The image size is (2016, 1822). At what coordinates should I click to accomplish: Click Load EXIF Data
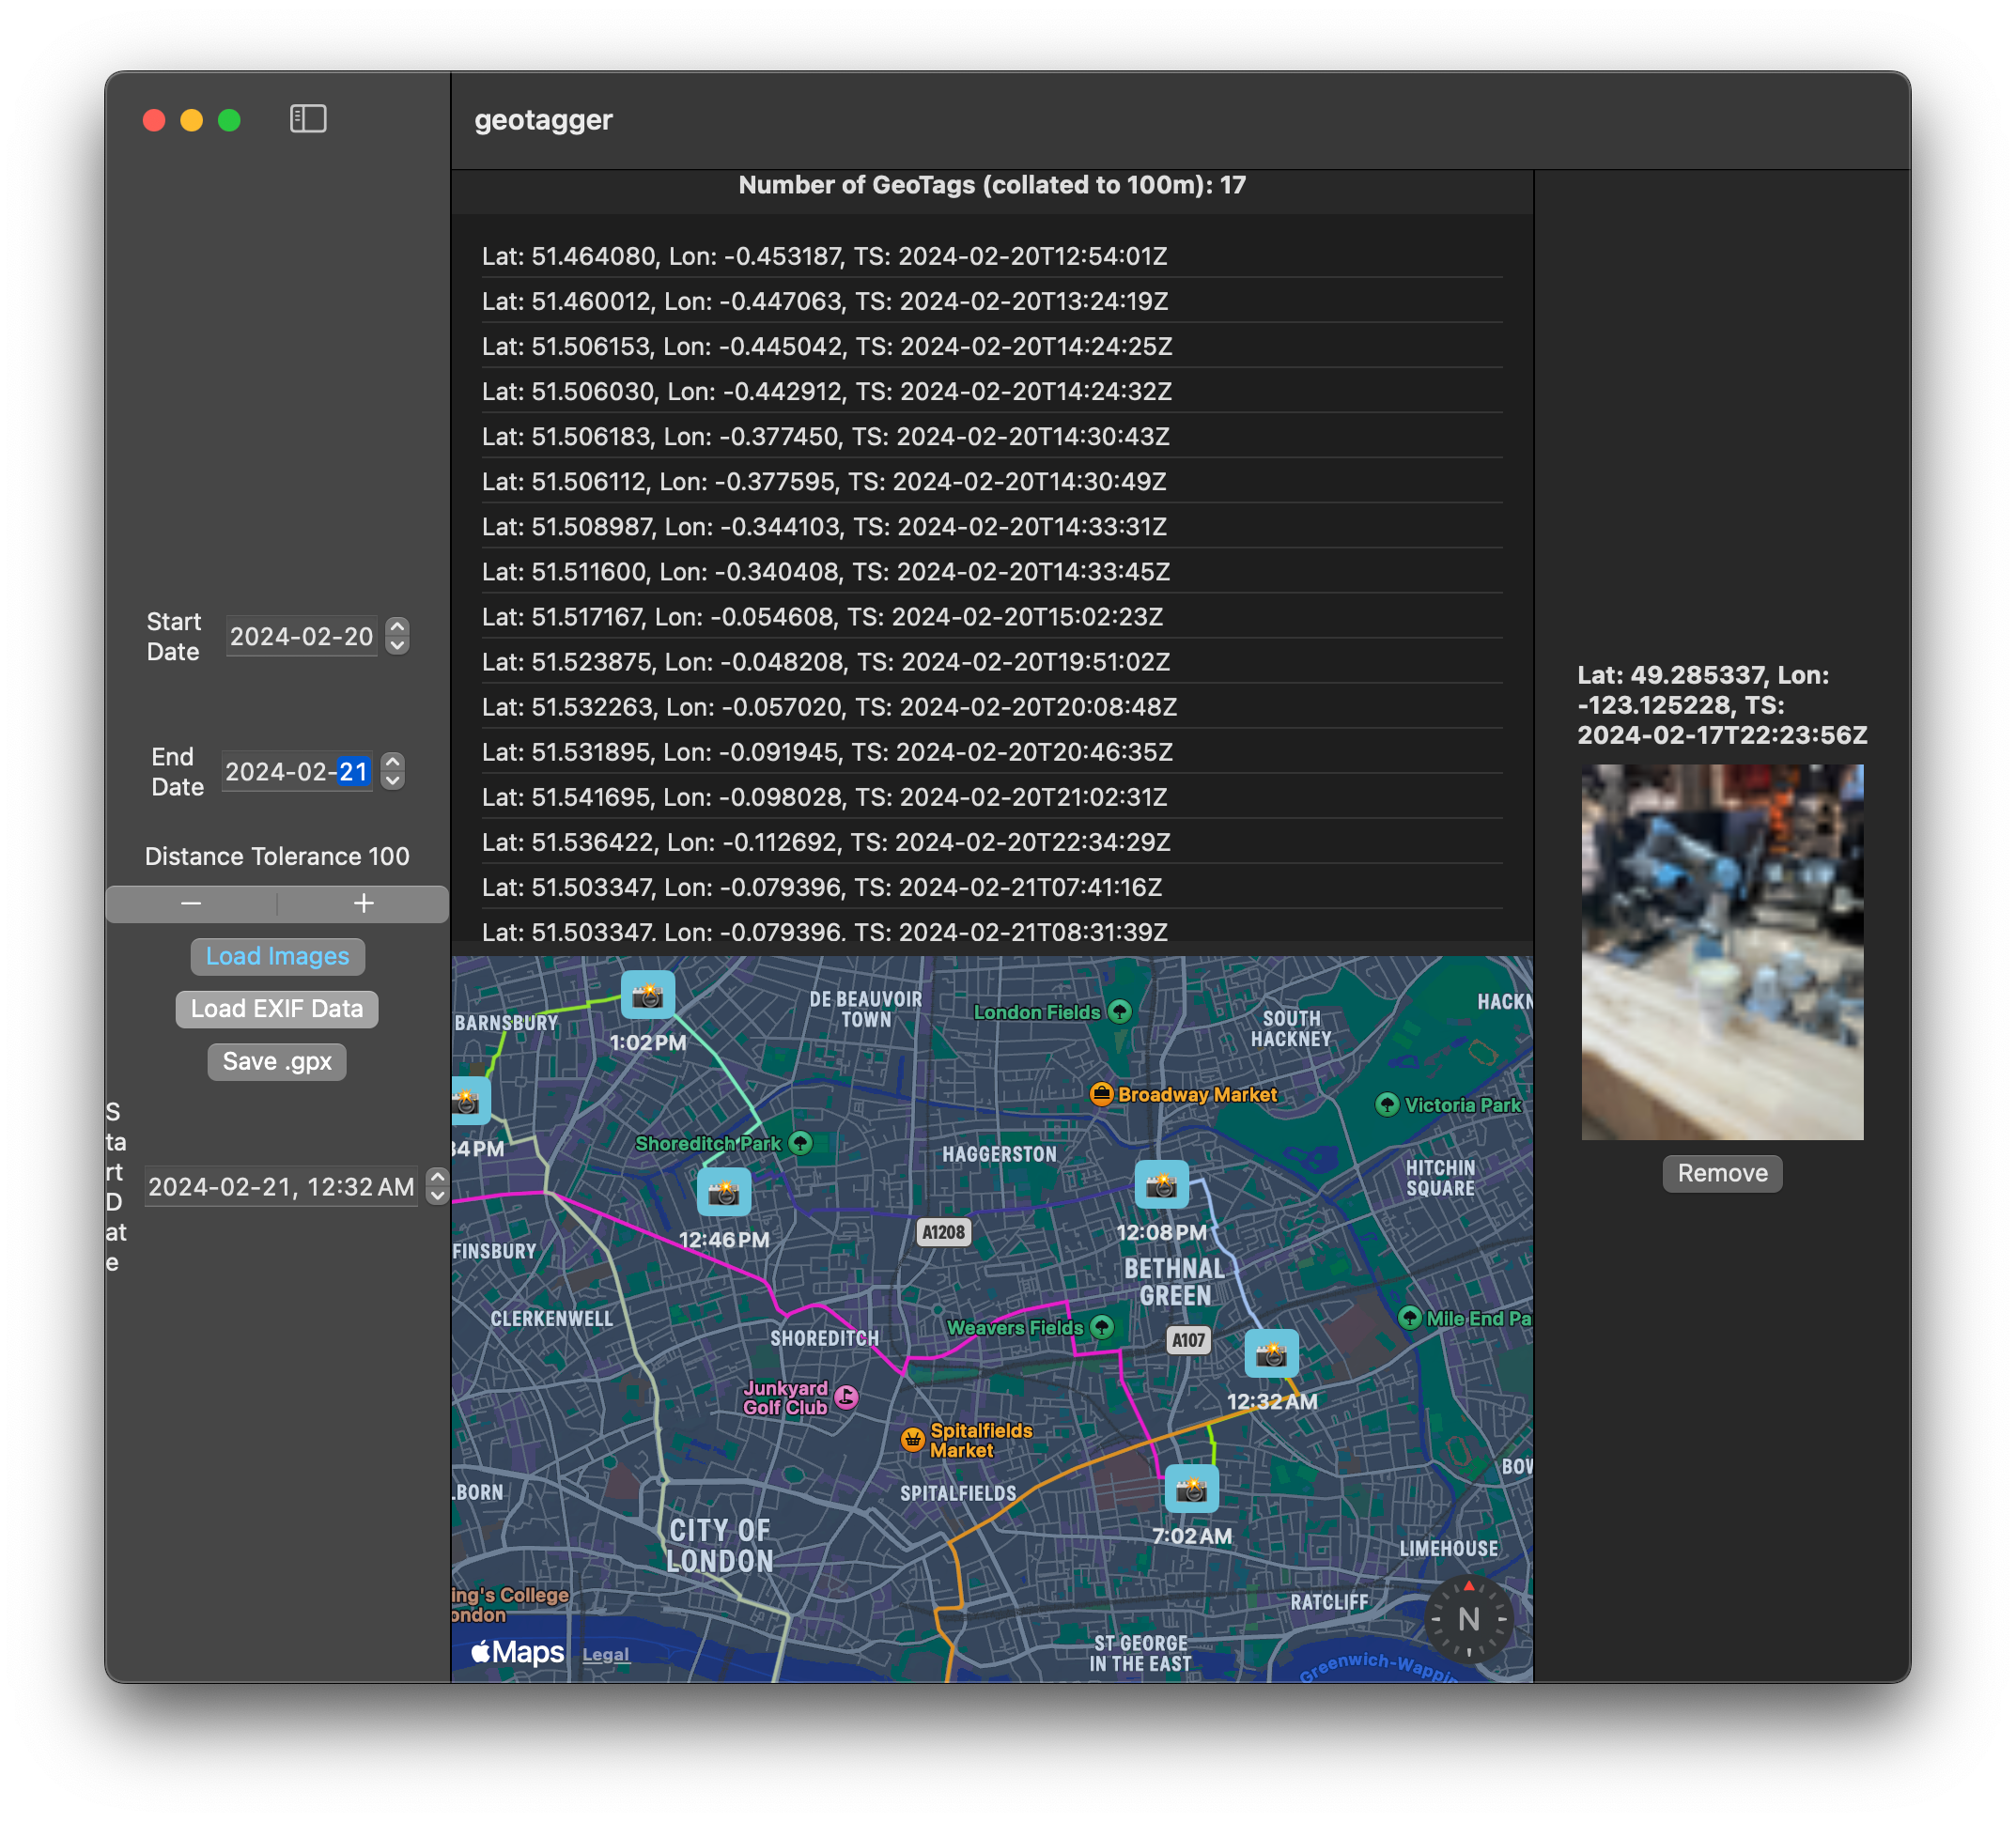pyautogui.click(x=276, y=1009)
